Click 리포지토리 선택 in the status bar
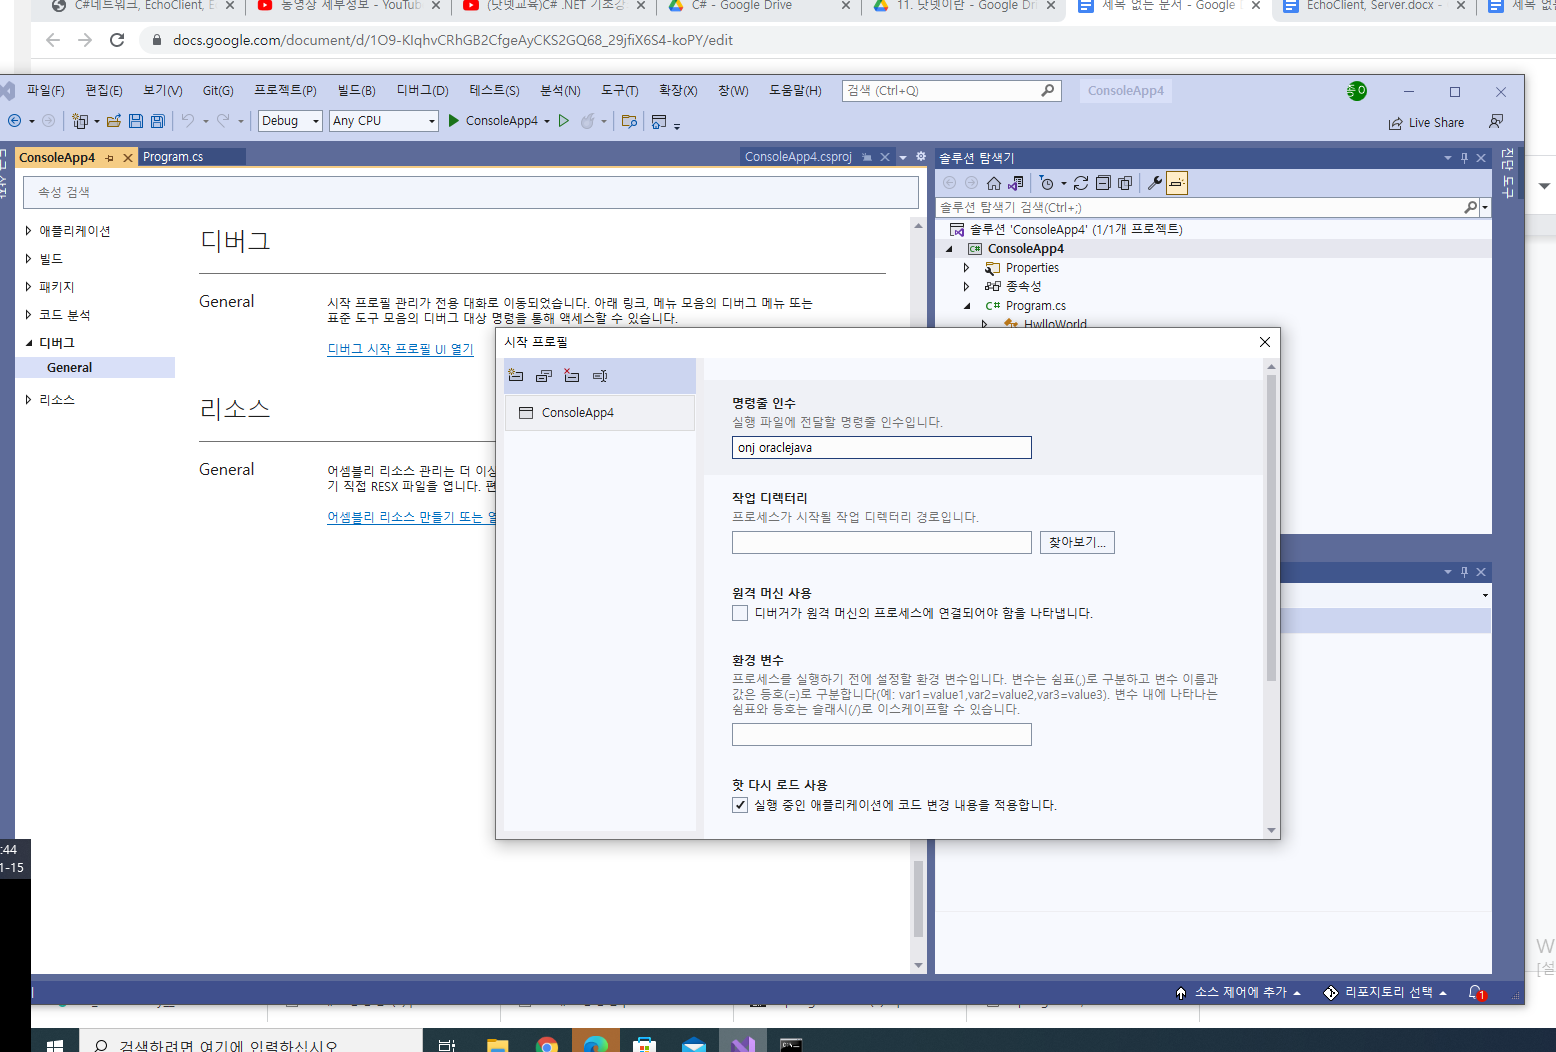This screenshot has width=1556, height=1052. point(1385,992)
